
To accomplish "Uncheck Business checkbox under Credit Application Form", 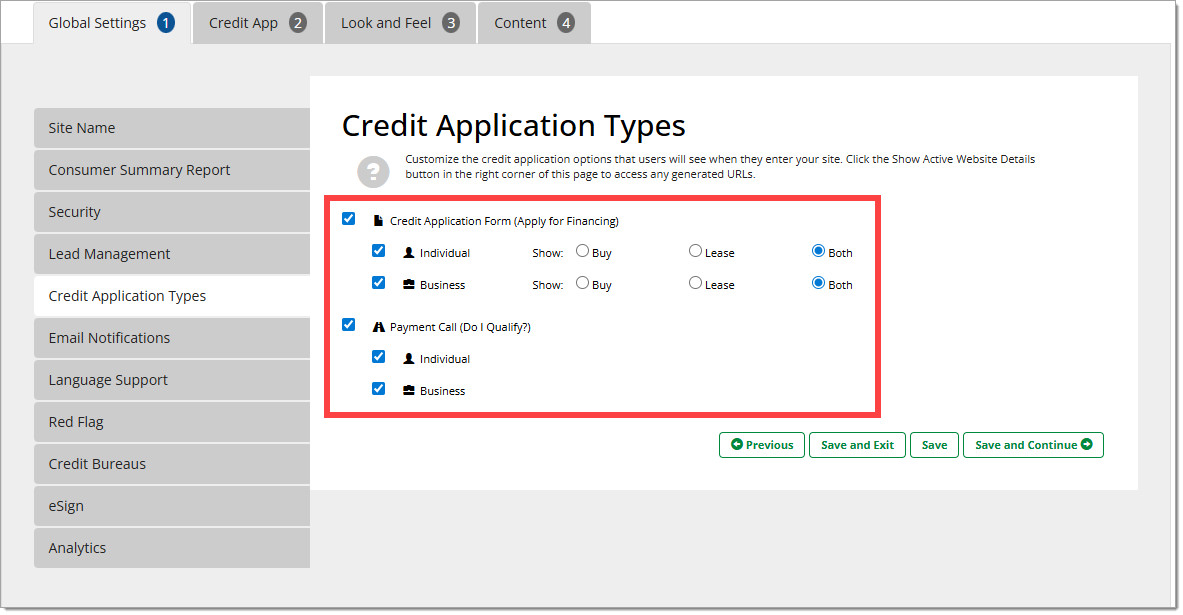I will [378, 283].
